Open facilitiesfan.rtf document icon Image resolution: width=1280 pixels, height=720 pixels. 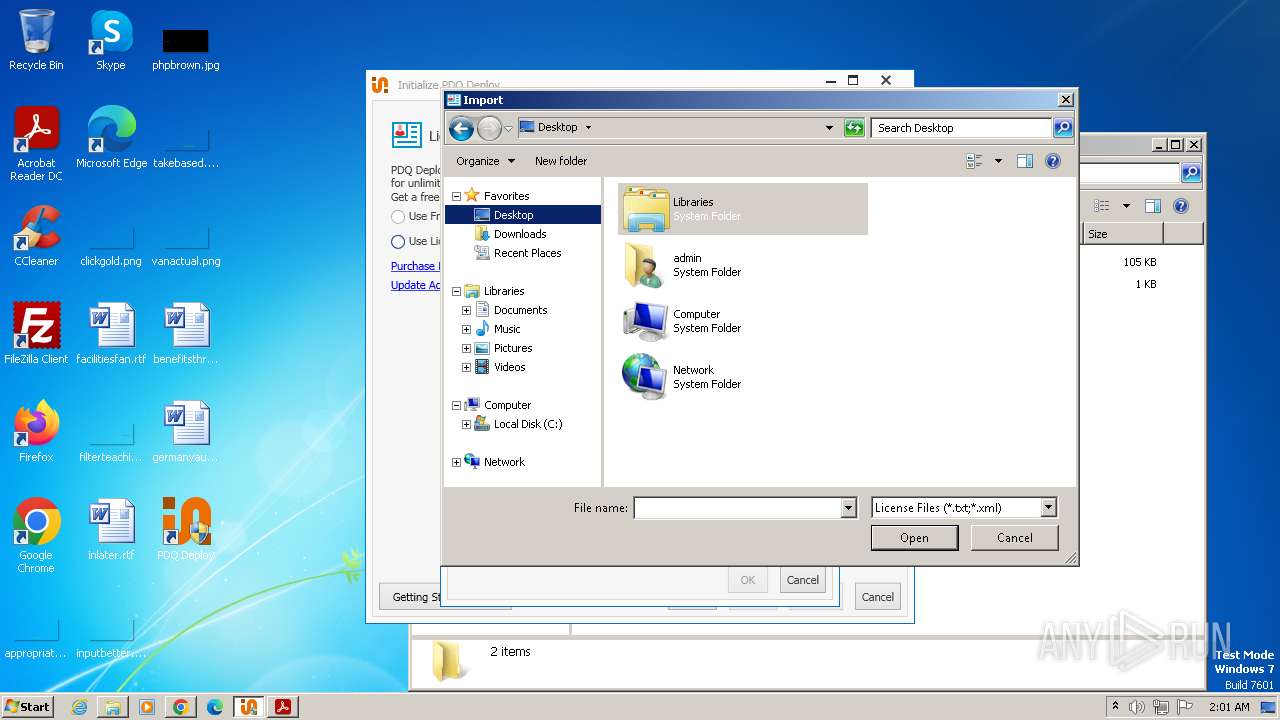coord(111,334)
